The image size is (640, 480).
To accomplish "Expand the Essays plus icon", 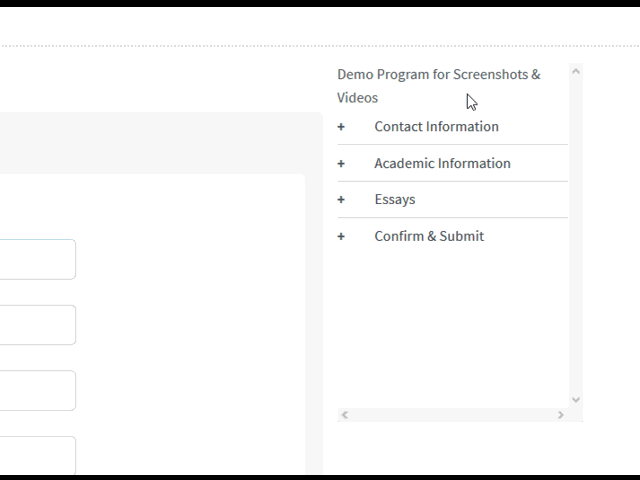I will tap(341, 200).
